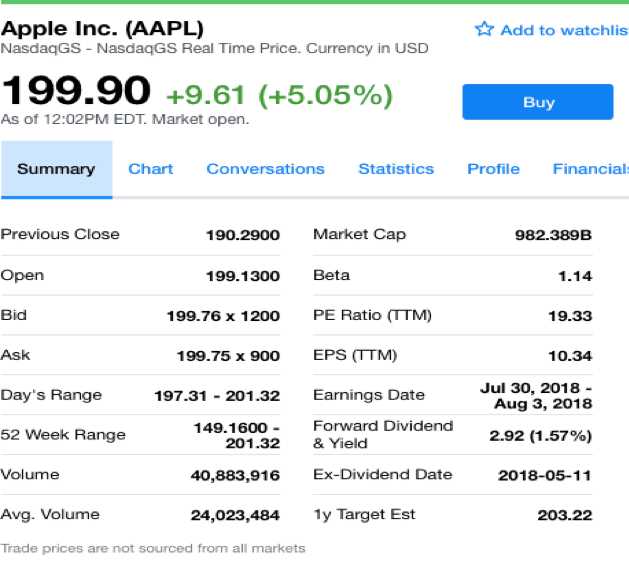629x566 pixels.
Task: Open the Statistics tab
Action: coord(396,169)
